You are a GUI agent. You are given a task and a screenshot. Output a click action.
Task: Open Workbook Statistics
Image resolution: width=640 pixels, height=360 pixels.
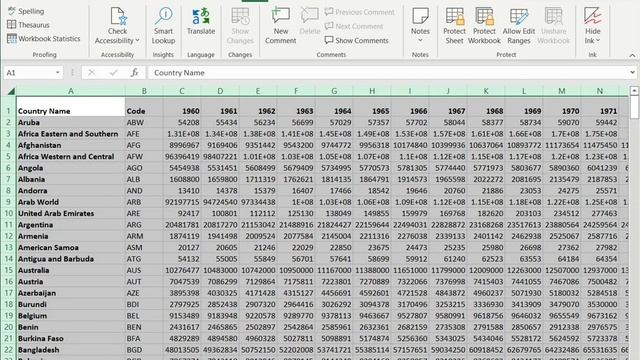44,39
